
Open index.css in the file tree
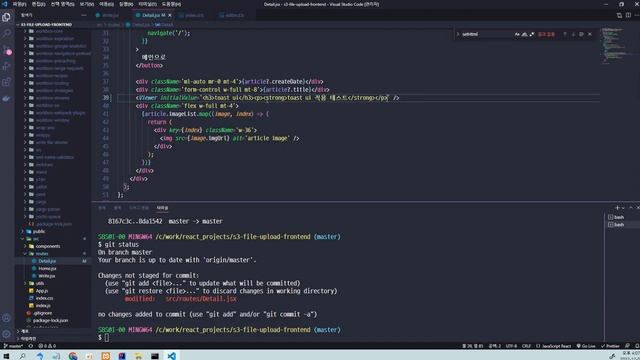pos(44,298)
